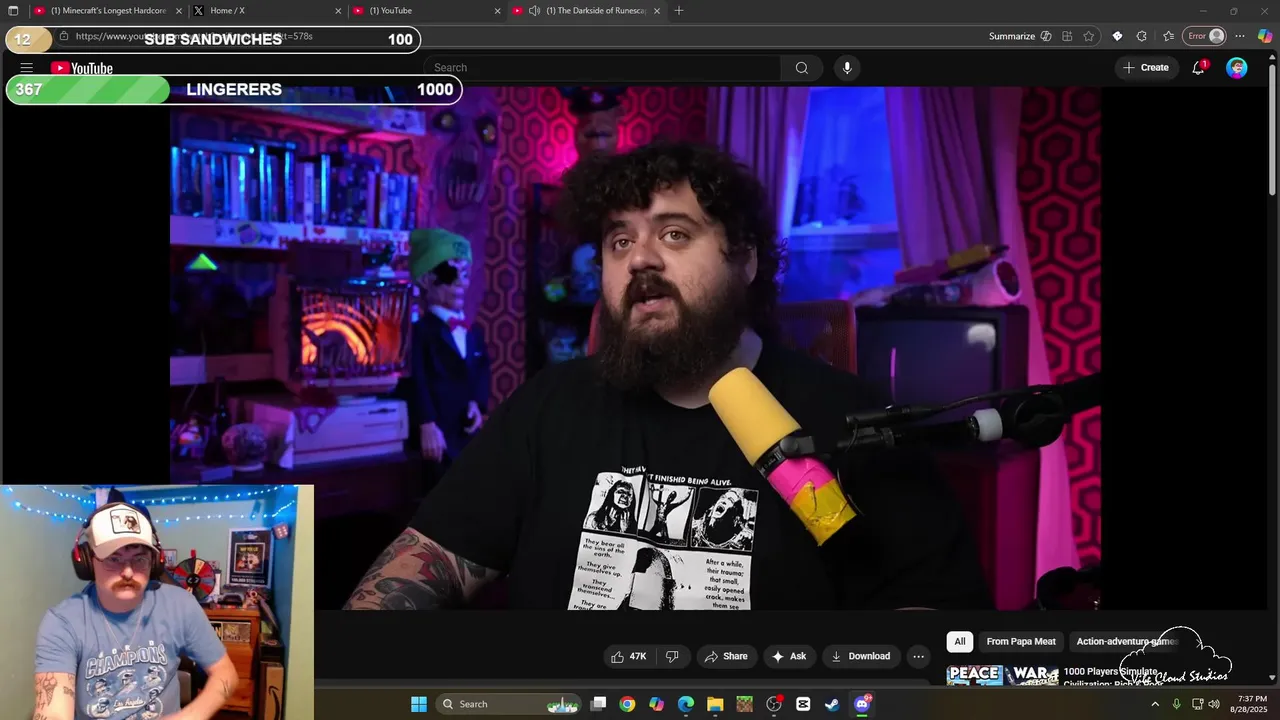1280x720 pixels.
Task: Open Task View on the taskbar
Action: pyautogui.click(x=598, y=704)
